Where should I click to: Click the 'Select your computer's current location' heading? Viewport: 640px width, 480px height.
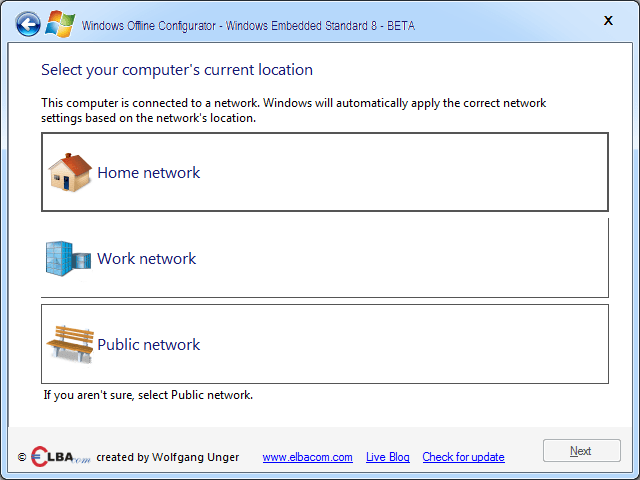(x=177, y=70)
